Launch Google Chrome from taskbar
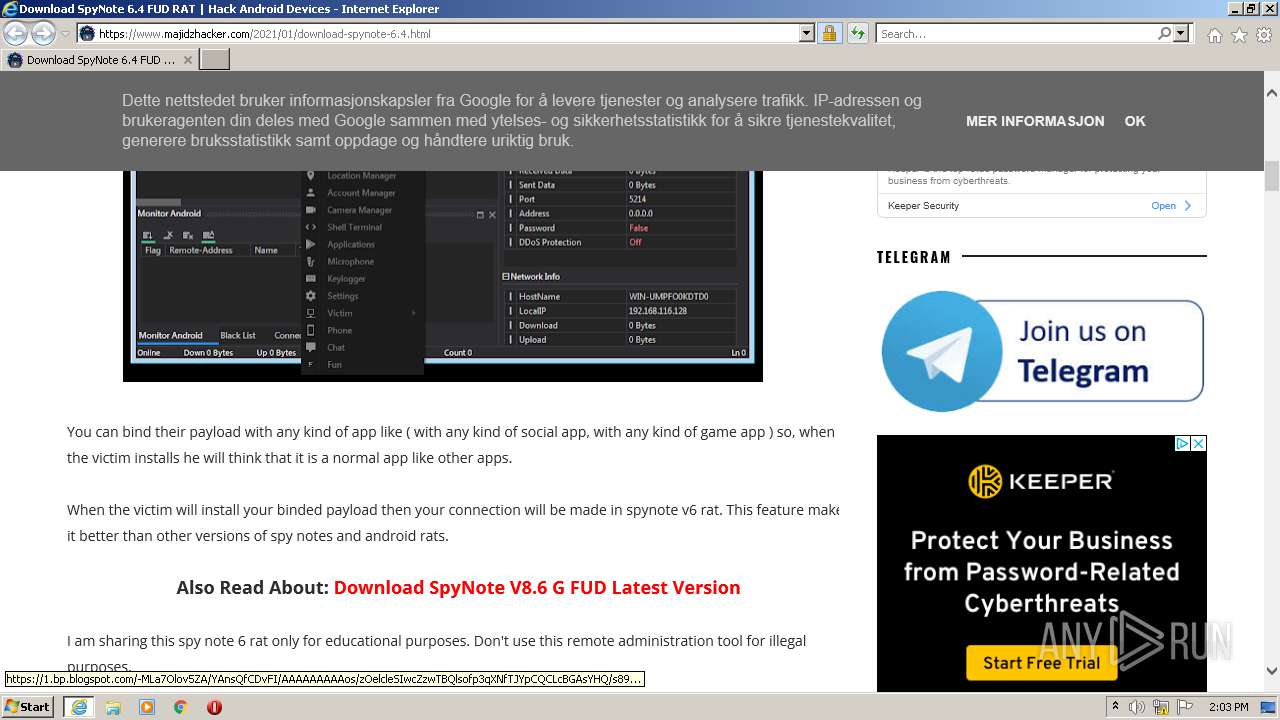The height and width of the screenshot is (720, 1280). (181, 707)
